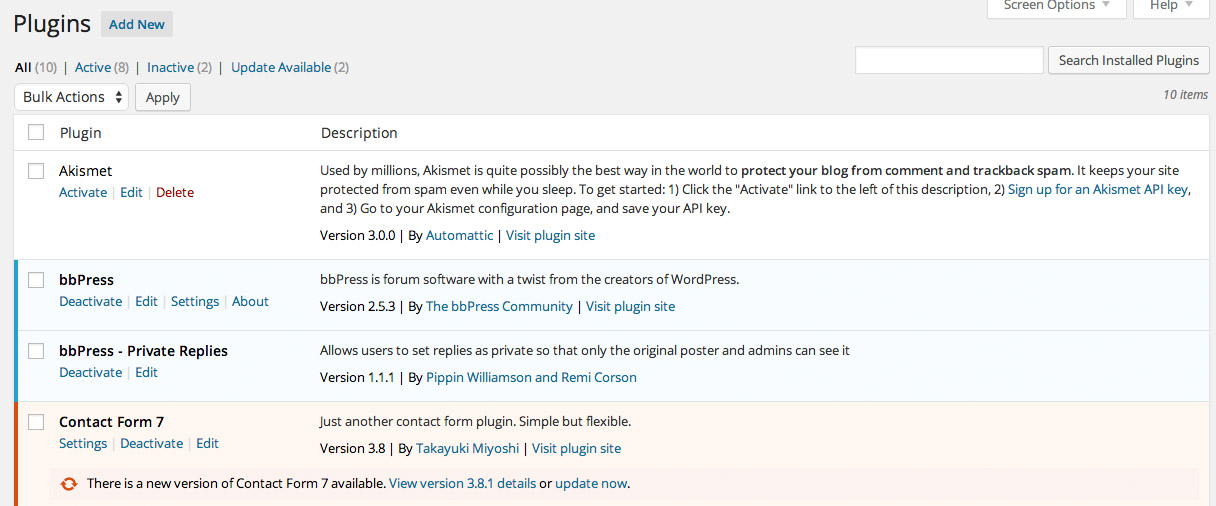Viewport: 1216px width, 506px height.
Task: Edit the Akismet plugin
Action: (131, 192)
